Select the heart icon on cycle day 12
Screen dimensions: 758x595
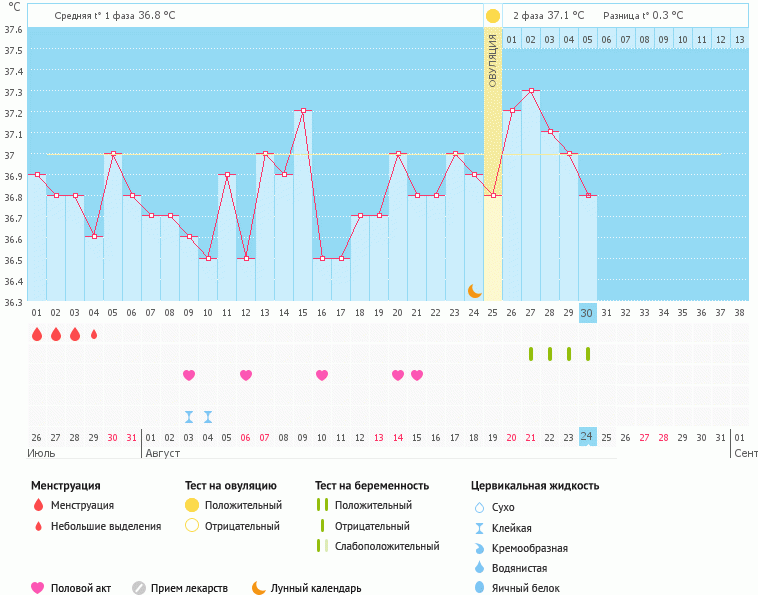point(246,375)
